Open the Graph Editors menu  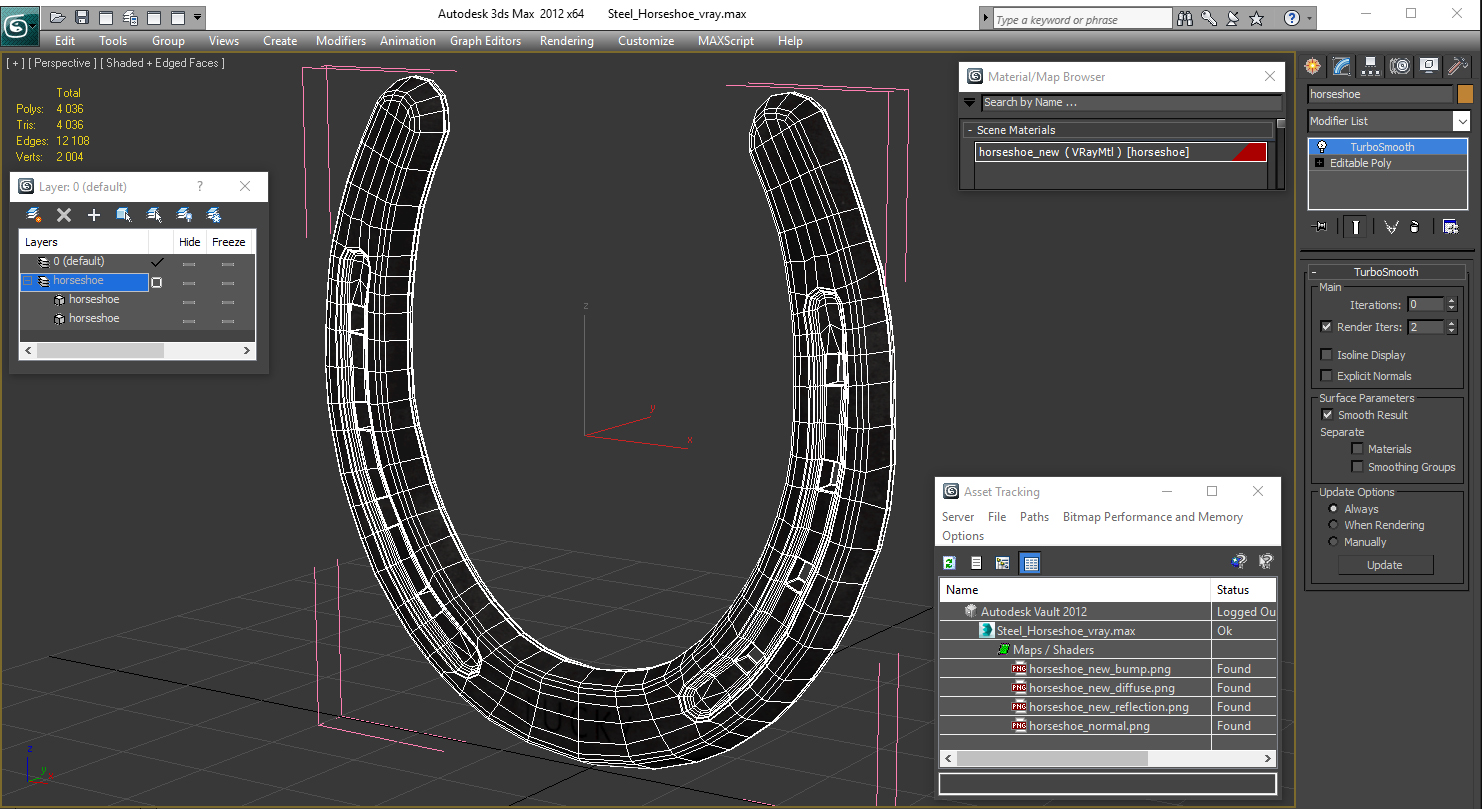(485, 41)
